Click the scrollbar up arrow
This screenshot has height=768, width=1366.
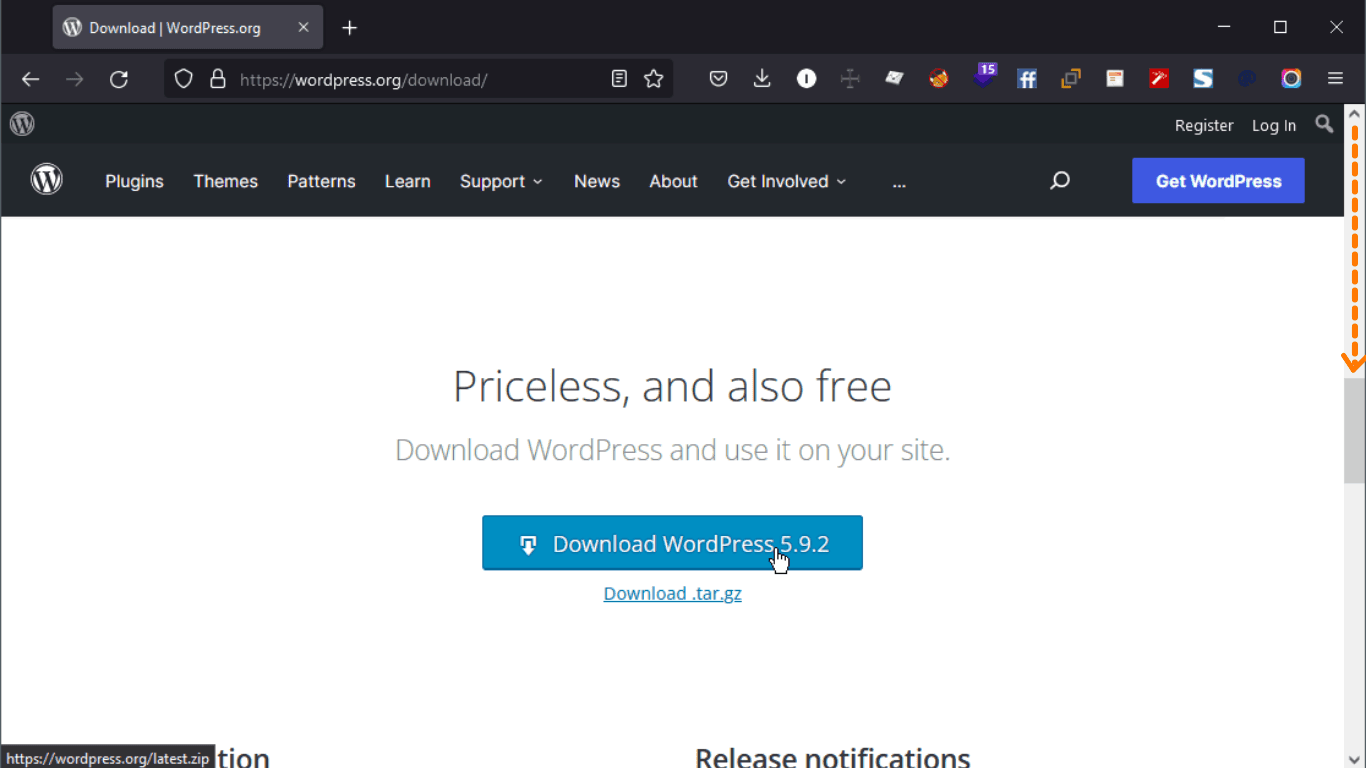[x=1355, y=113]
